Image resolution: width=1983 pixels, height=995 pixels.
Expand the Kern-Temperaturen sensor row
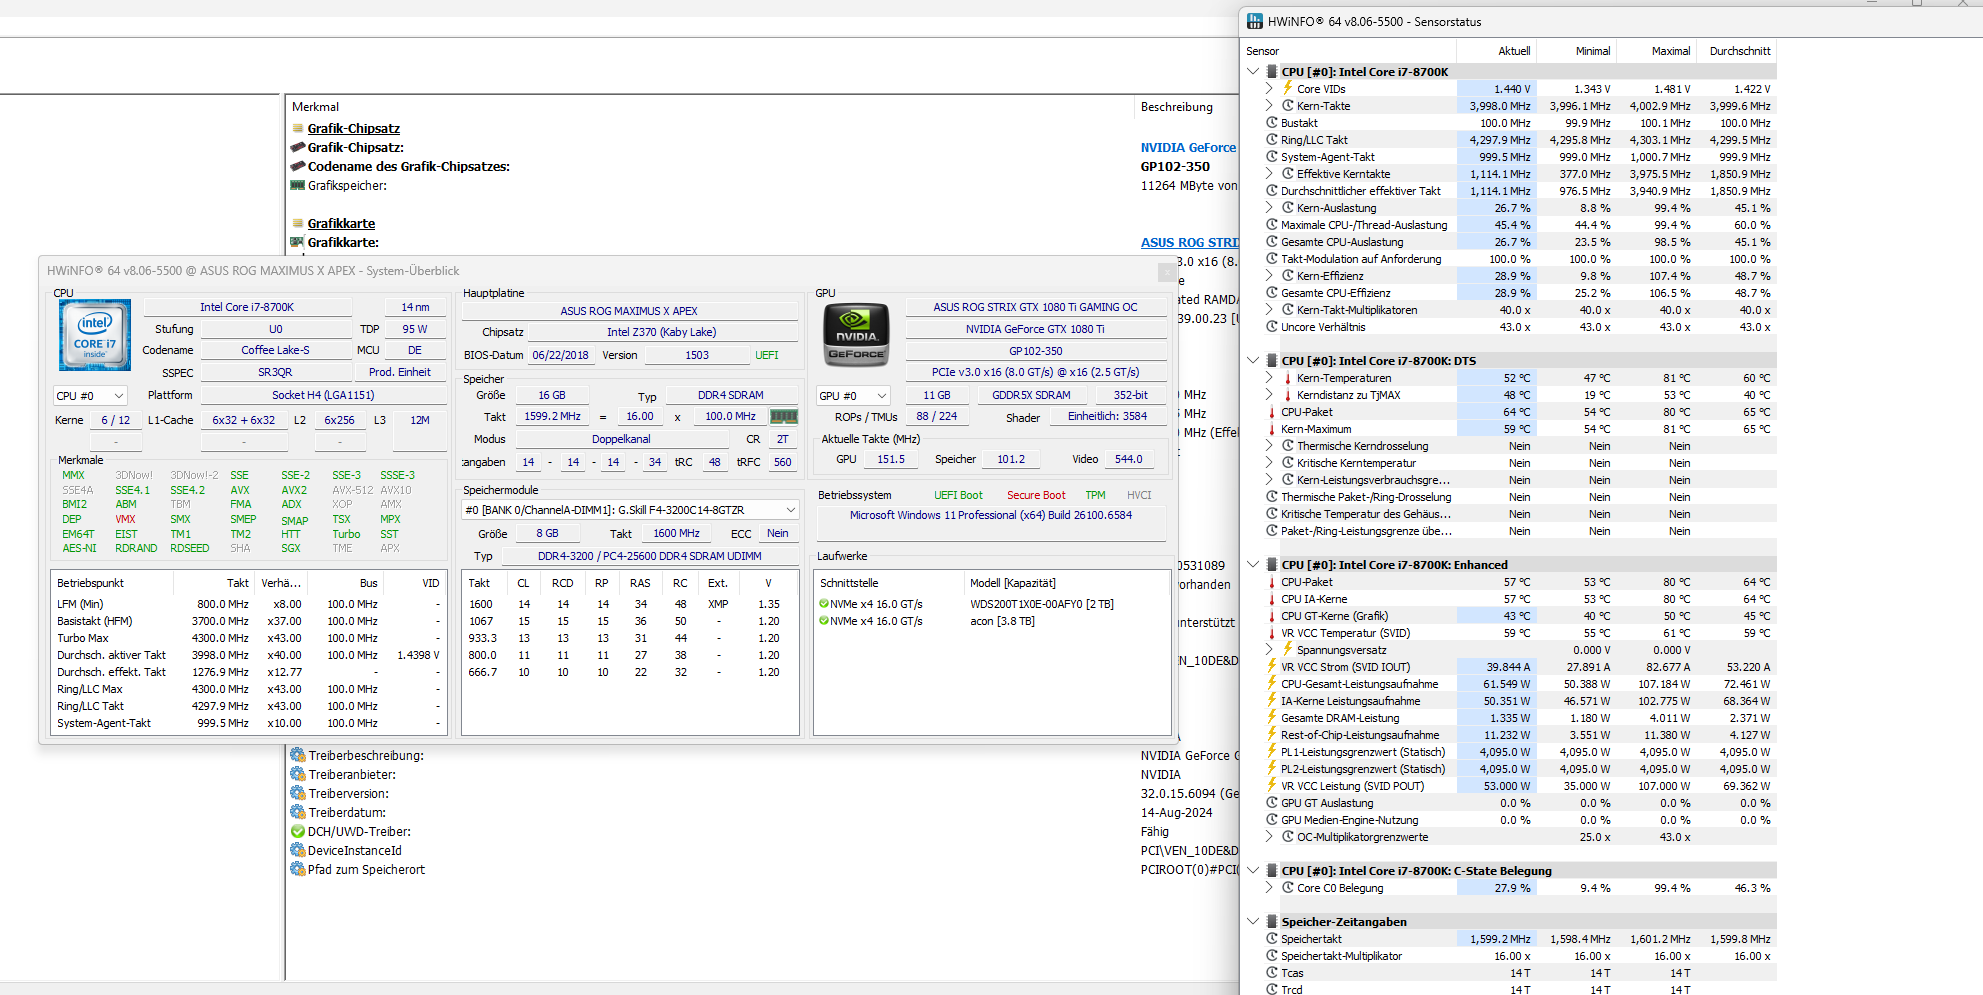pos(1270,378)
